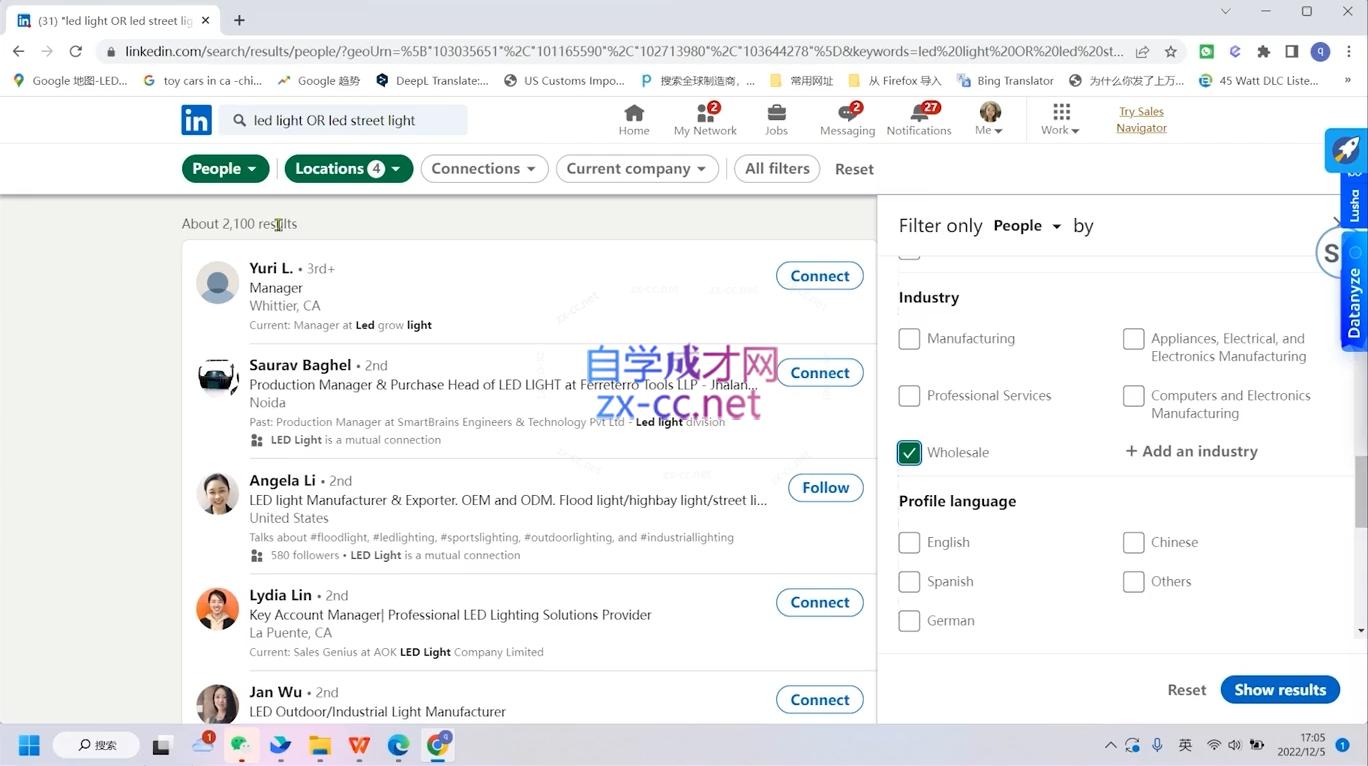The width and height of the screenshot is (1368, 766).
Task: Connect with Lydia Lin
Action: [818, 602]
